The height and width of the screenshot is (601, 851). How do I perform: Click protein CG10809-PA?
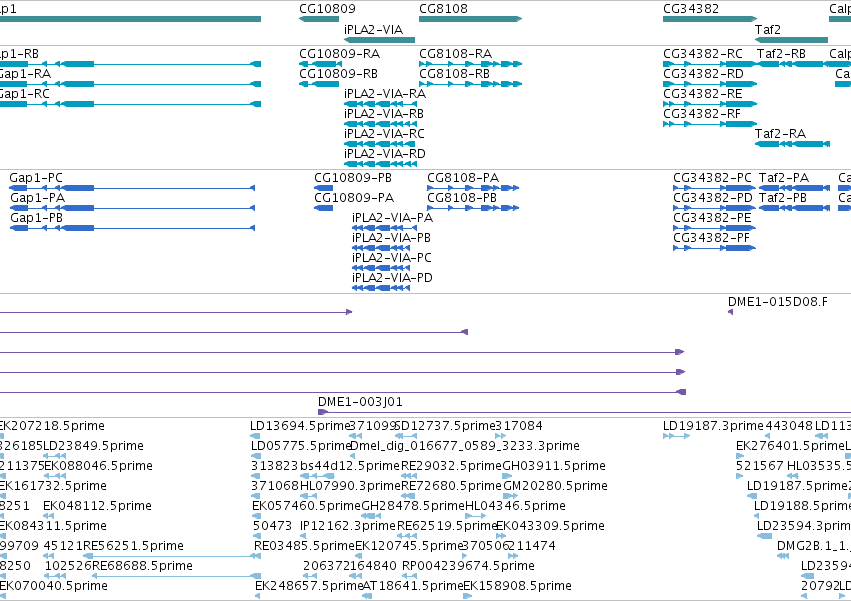coord(354,198)
